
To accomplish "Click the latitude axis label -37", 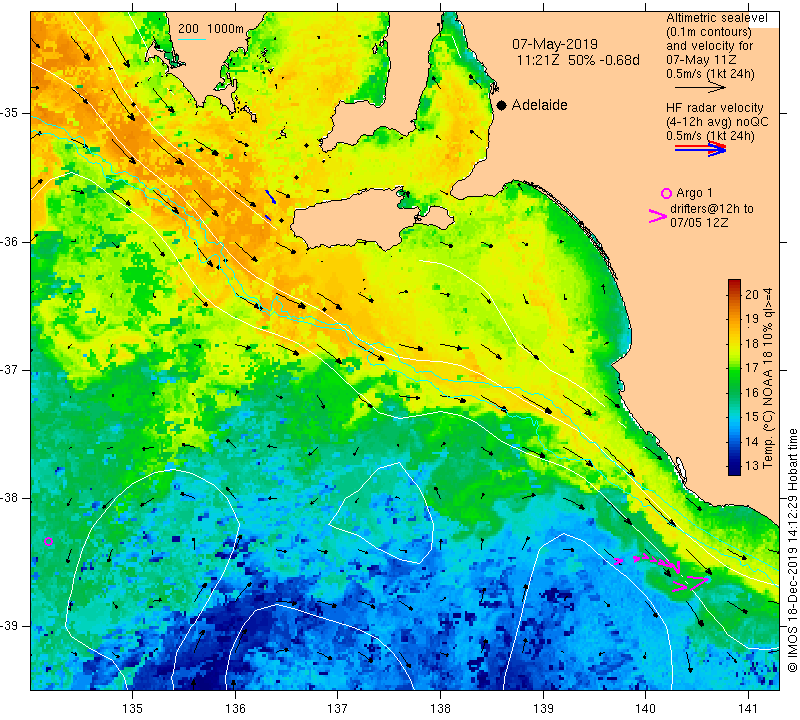I will pos(9,369).
